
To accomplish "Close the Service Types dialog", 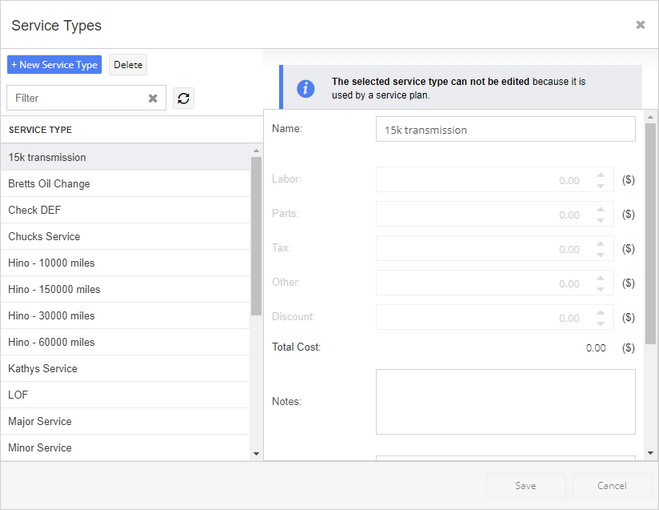I will (640, 25).
